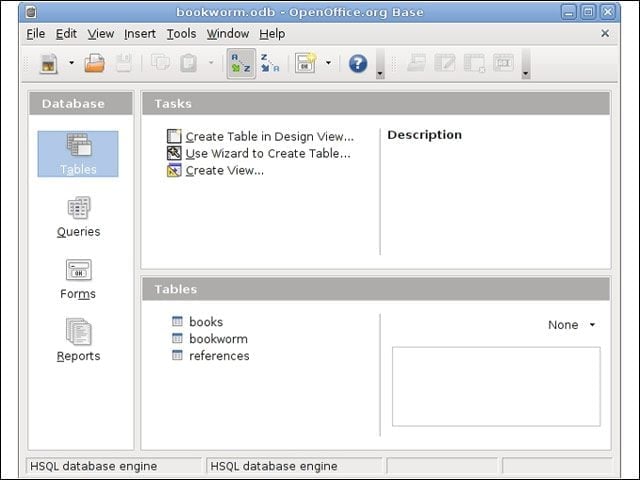Open the Tools menu
Screen dimensions: 640x480
pos(181,33)
